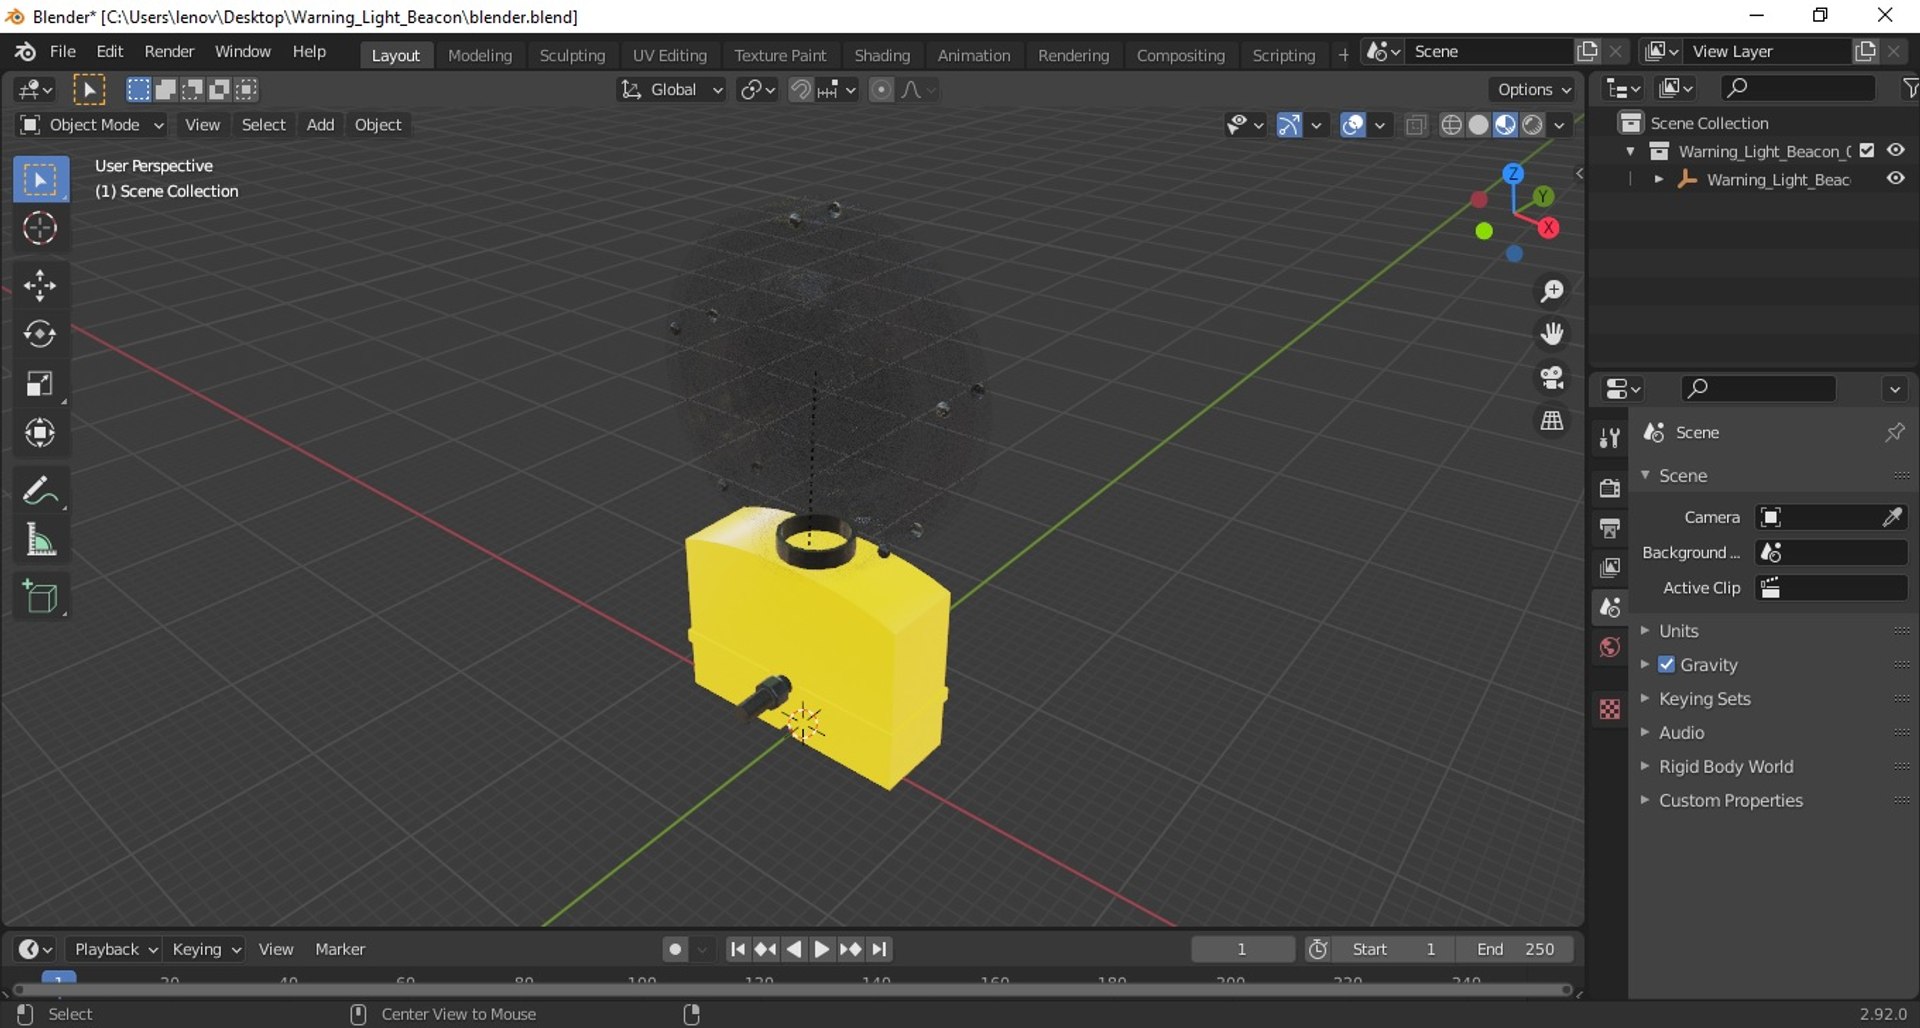Switch to the Sculpting workspace tab
This screenshot has height=1028, width=1920.
[x=572, y=55]
